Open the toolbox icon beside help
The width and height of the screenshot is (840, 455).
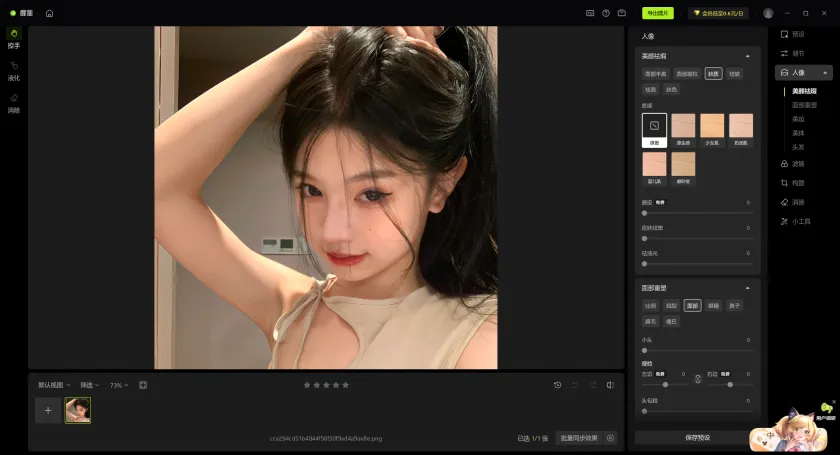[621, 13]
